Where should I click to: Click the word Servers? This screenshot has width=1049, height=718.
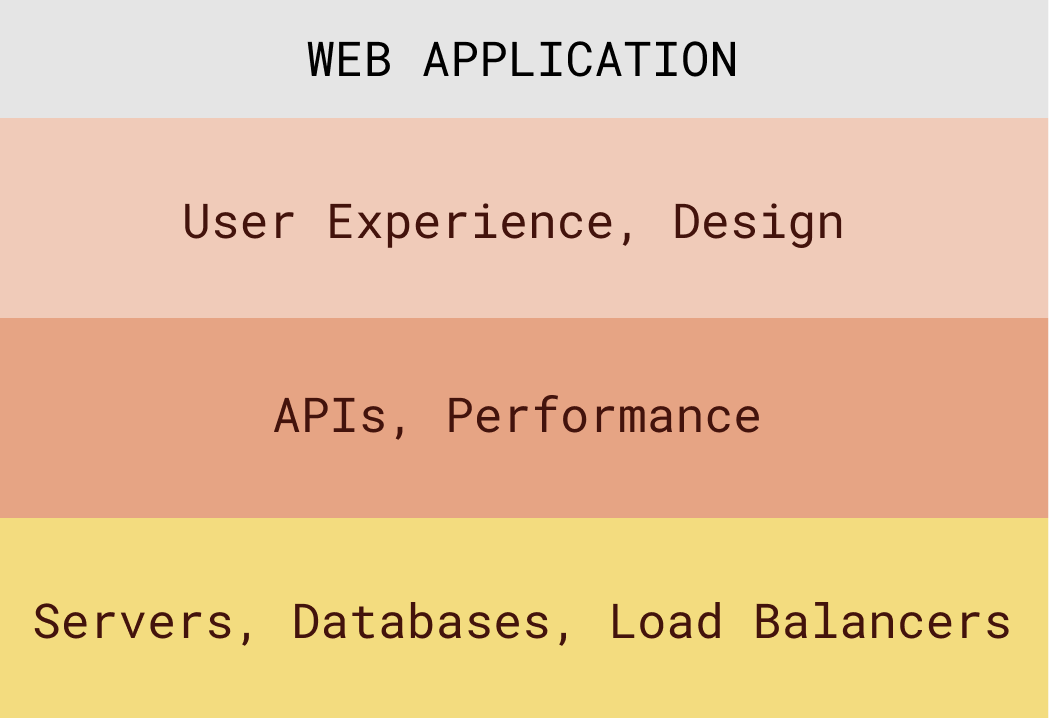click(x=133, y=622)
